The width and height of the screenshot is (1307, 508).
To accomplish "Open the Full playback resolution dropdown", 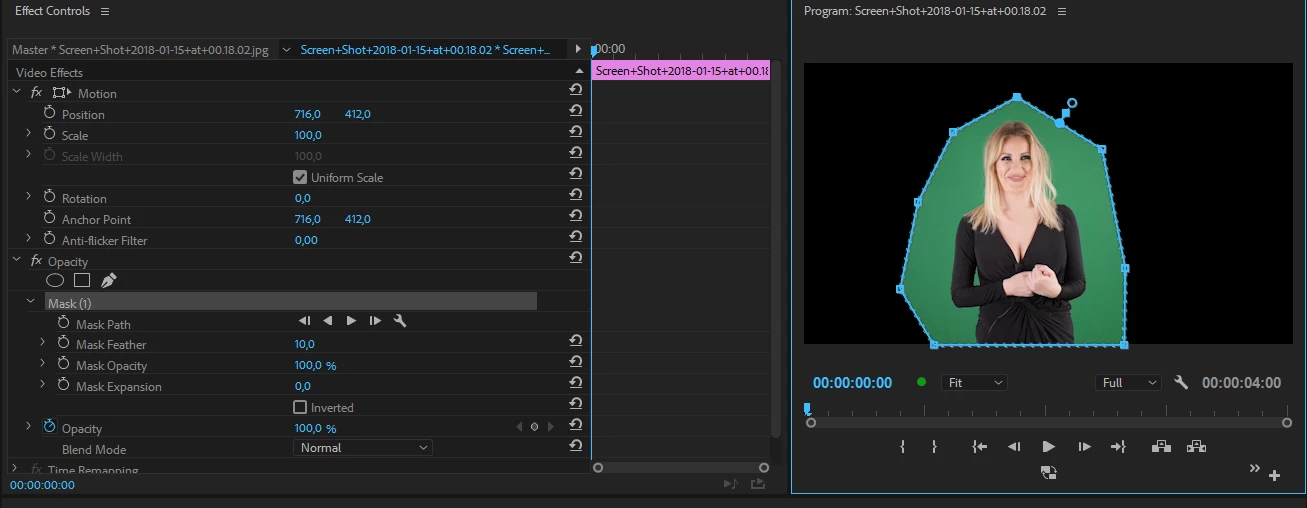I will (x=1128, y=383).
